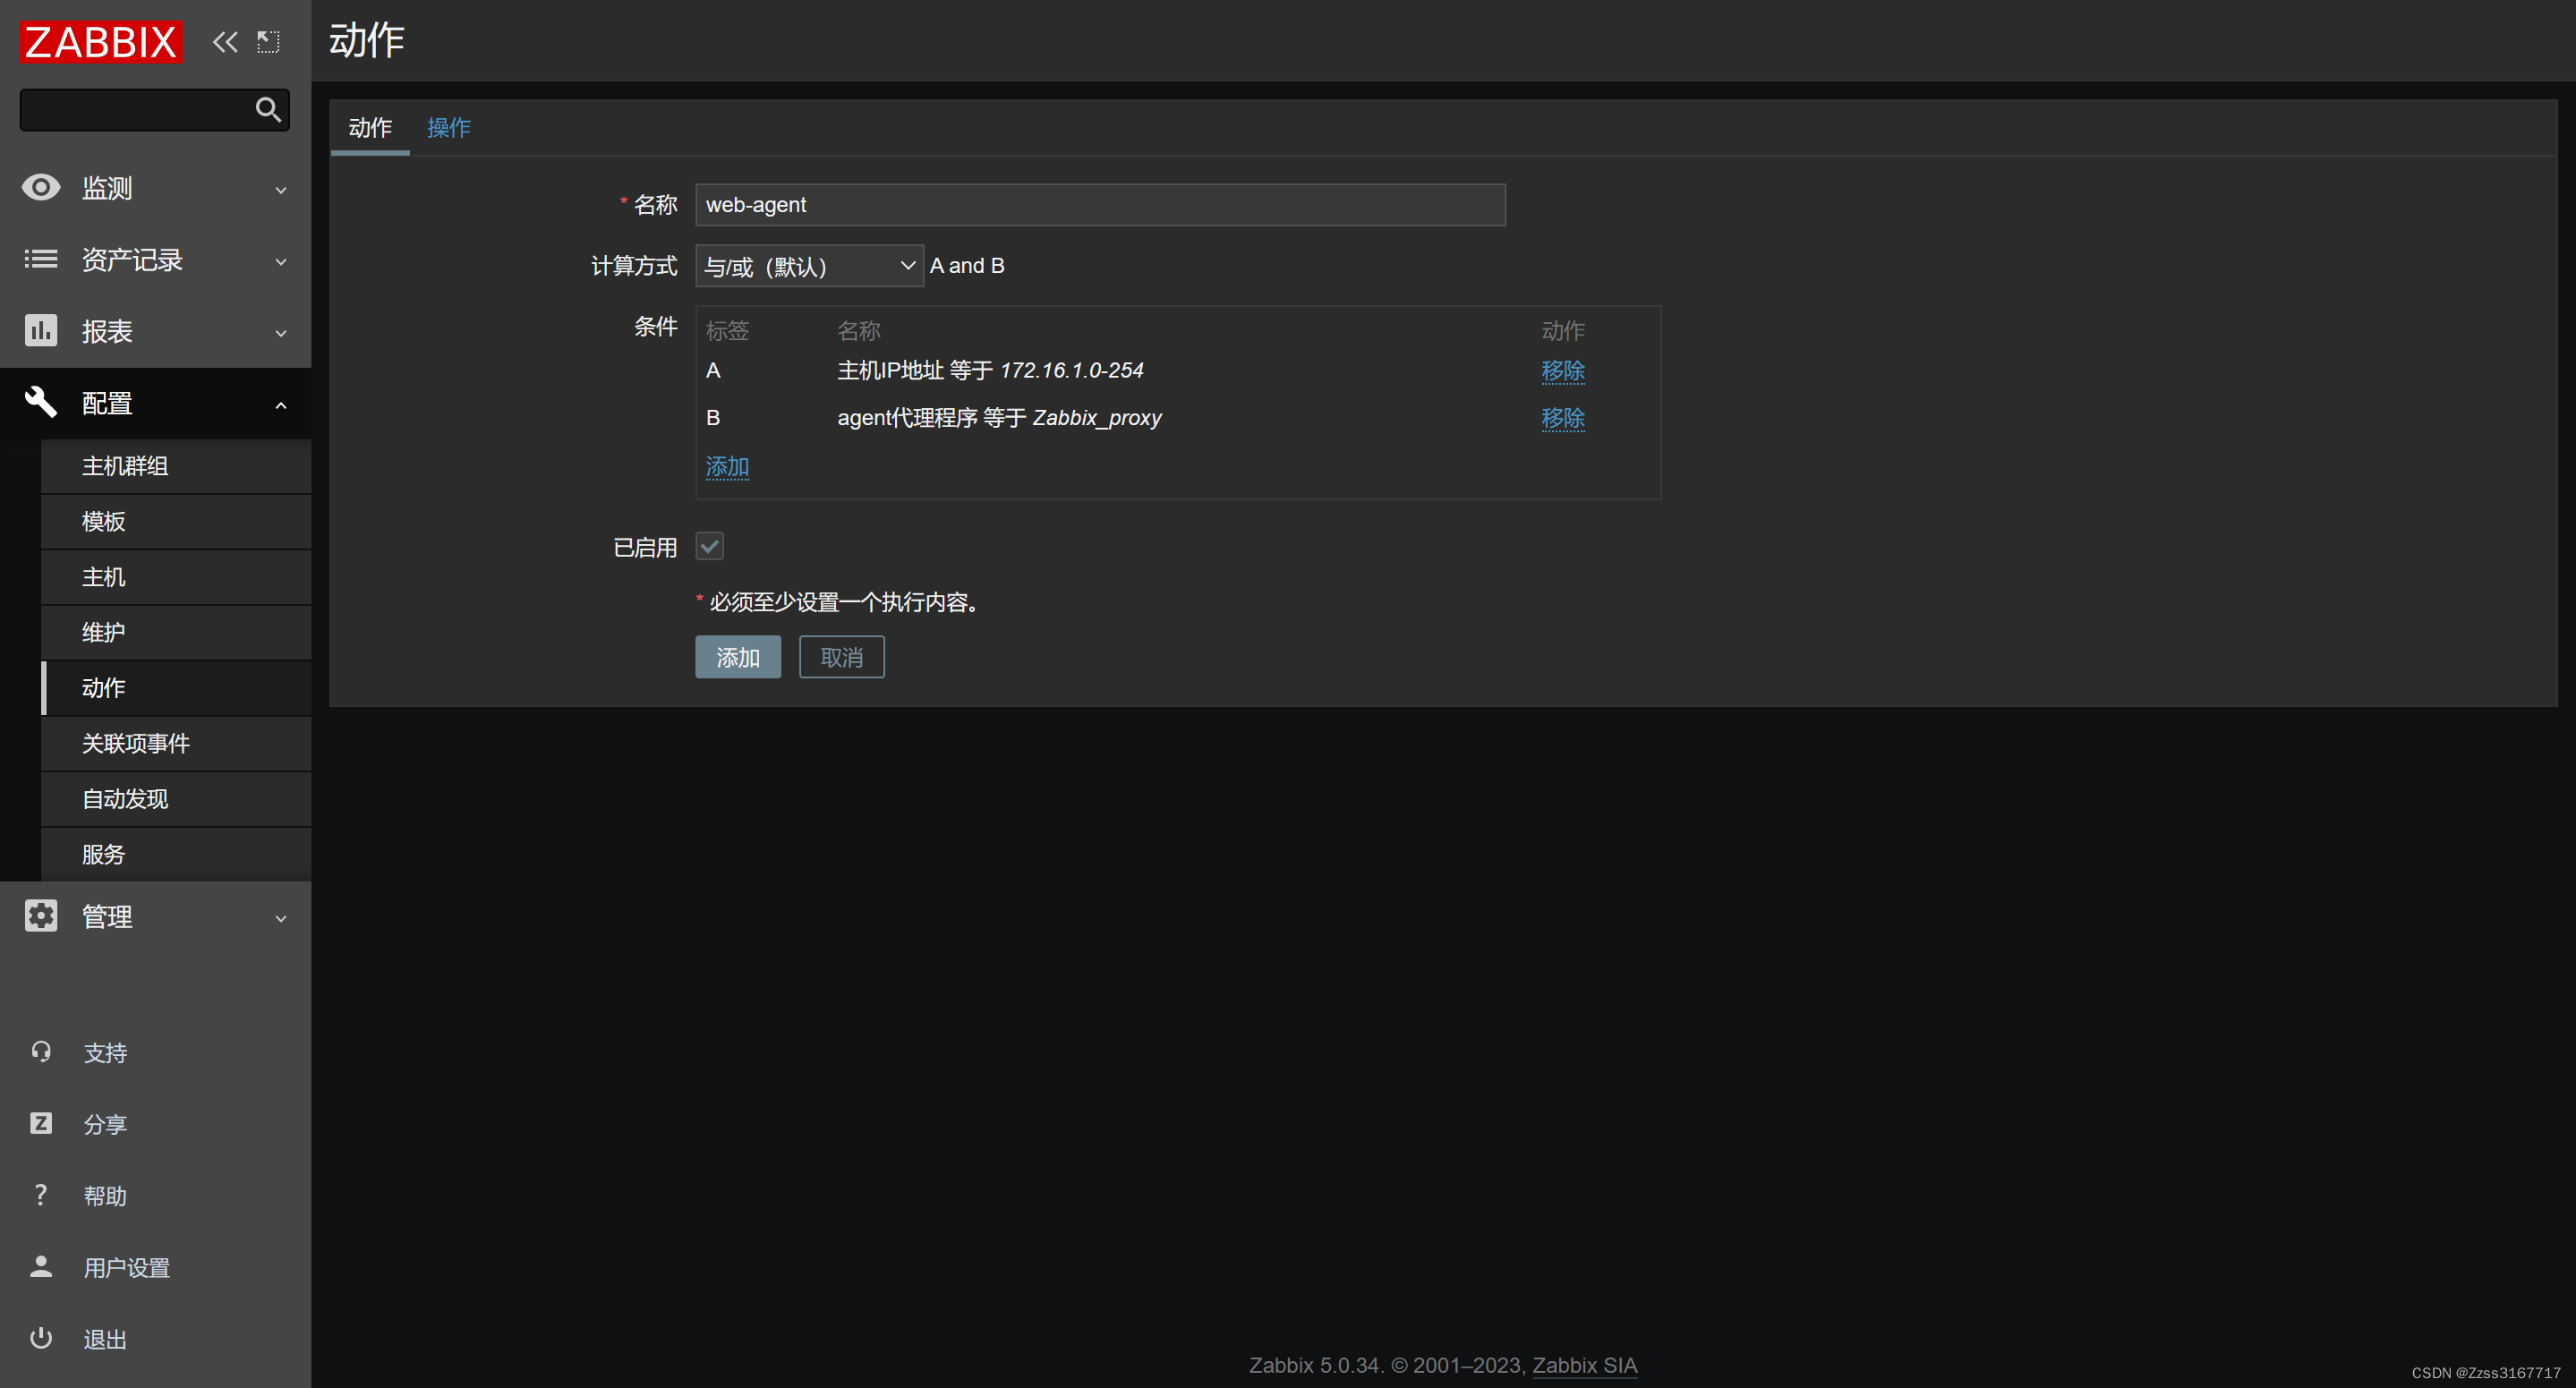Remove condition B via 移除 link
The height and width of the screenshot is (1388, 2576).
(1563, 418)
